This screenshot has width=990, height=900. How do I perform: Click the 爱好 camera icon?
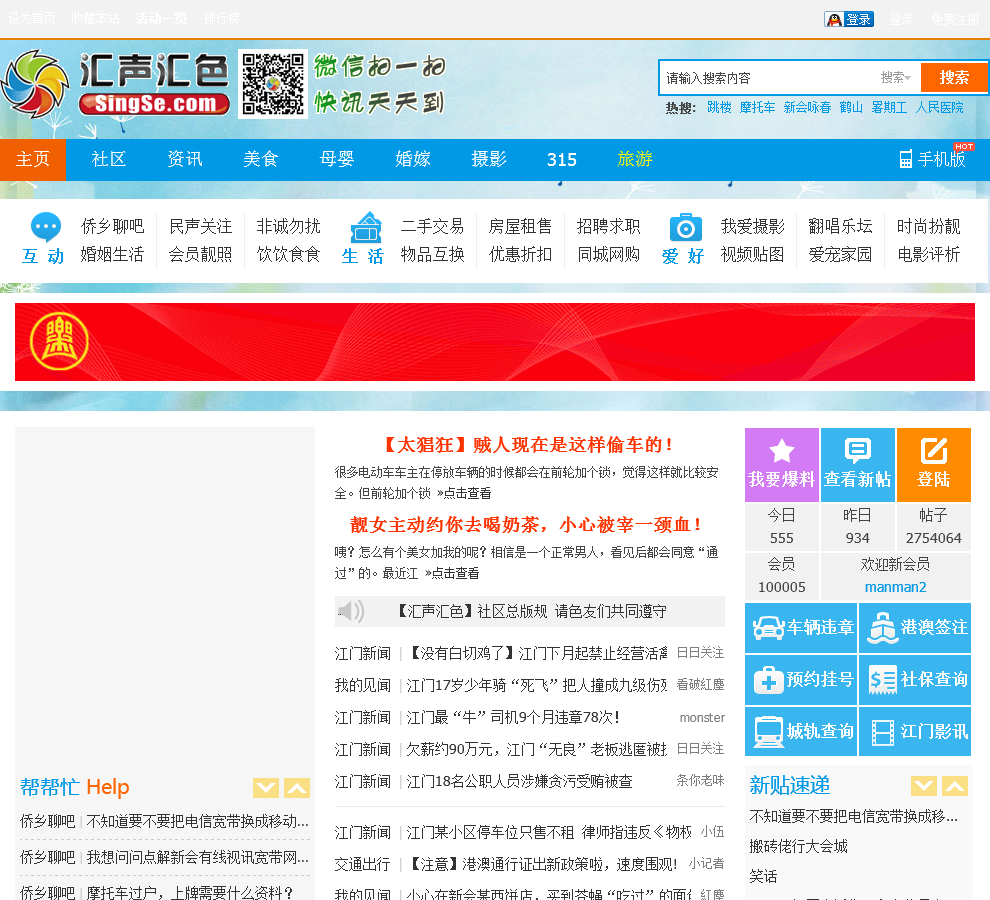686,227
